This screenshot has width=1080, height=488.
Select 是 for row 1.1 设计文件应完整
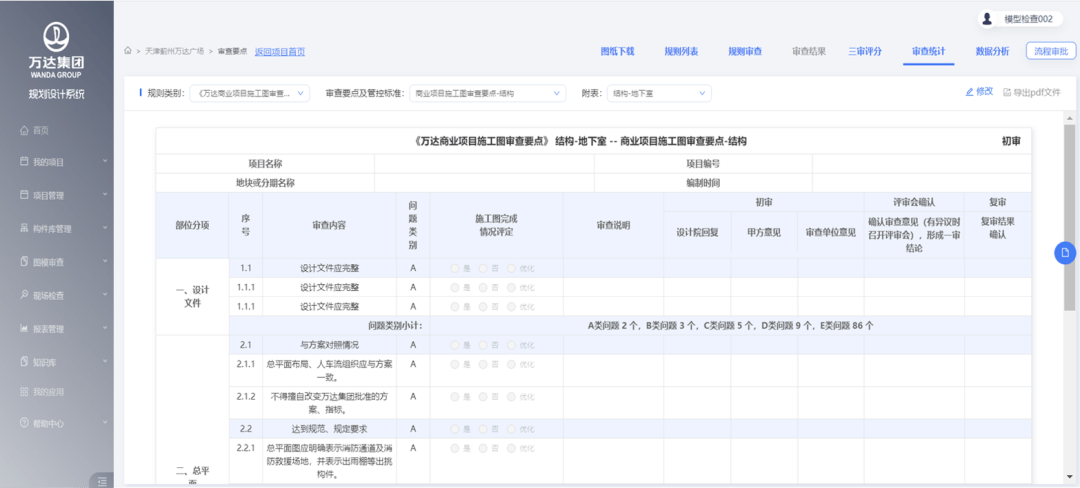pos(455,268)
